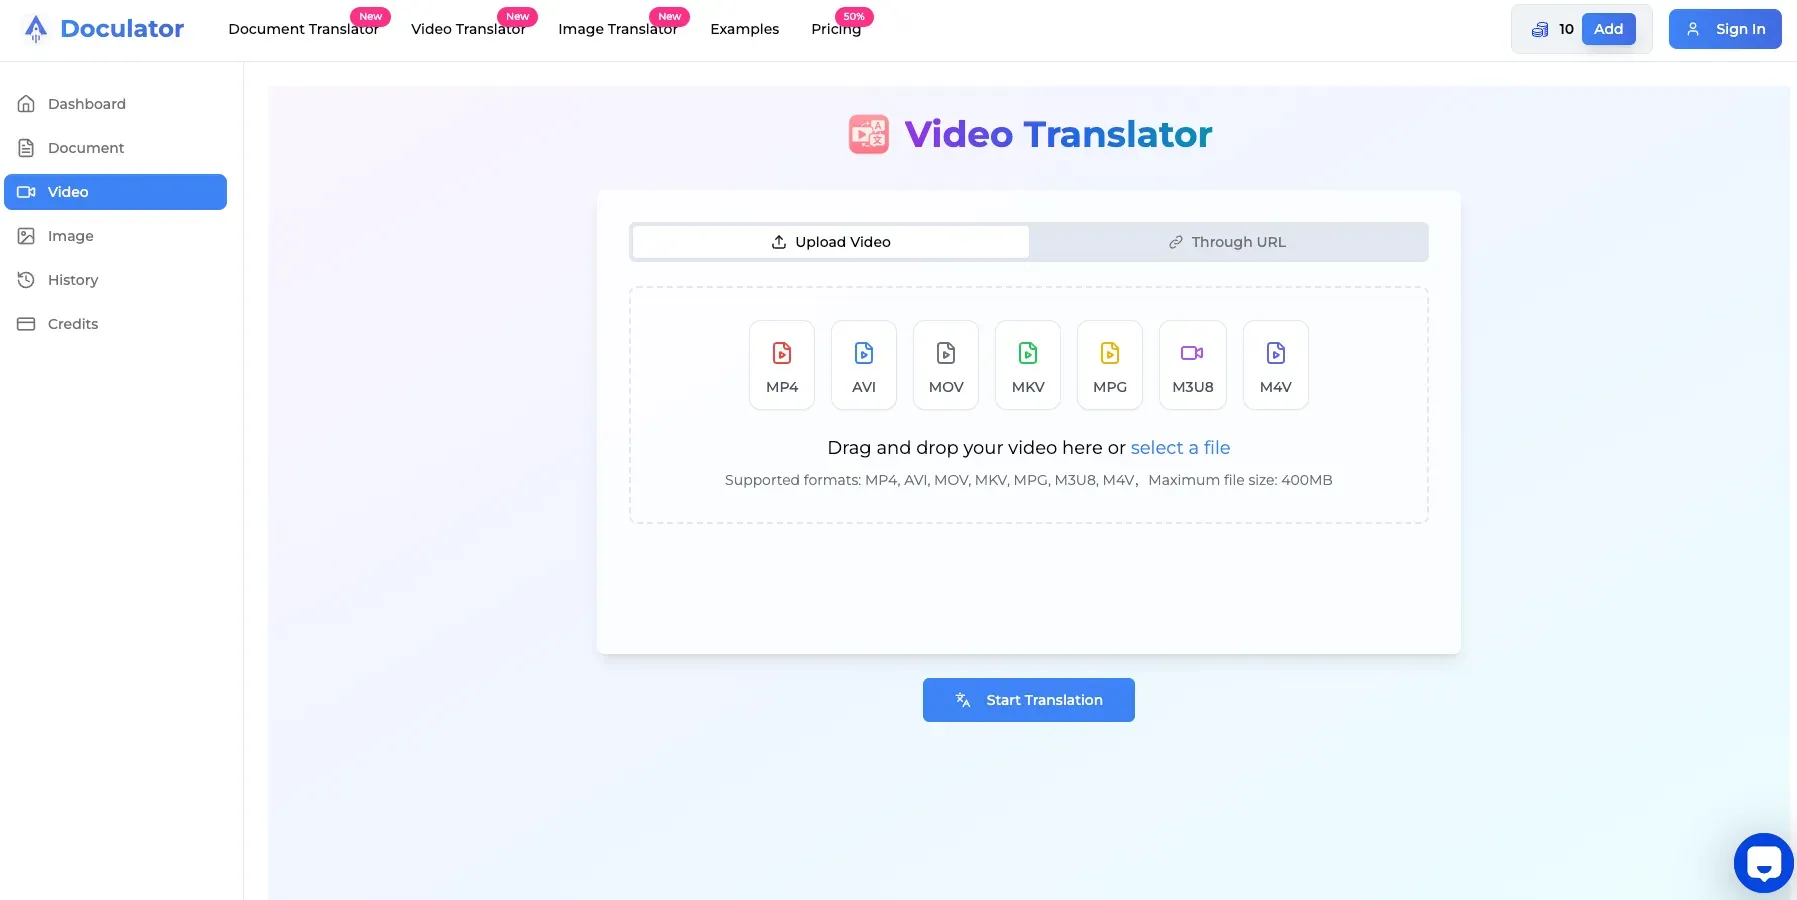Click the 50% badge on Pricing
The image size is (1797, 900).
(x=854, y=16)
